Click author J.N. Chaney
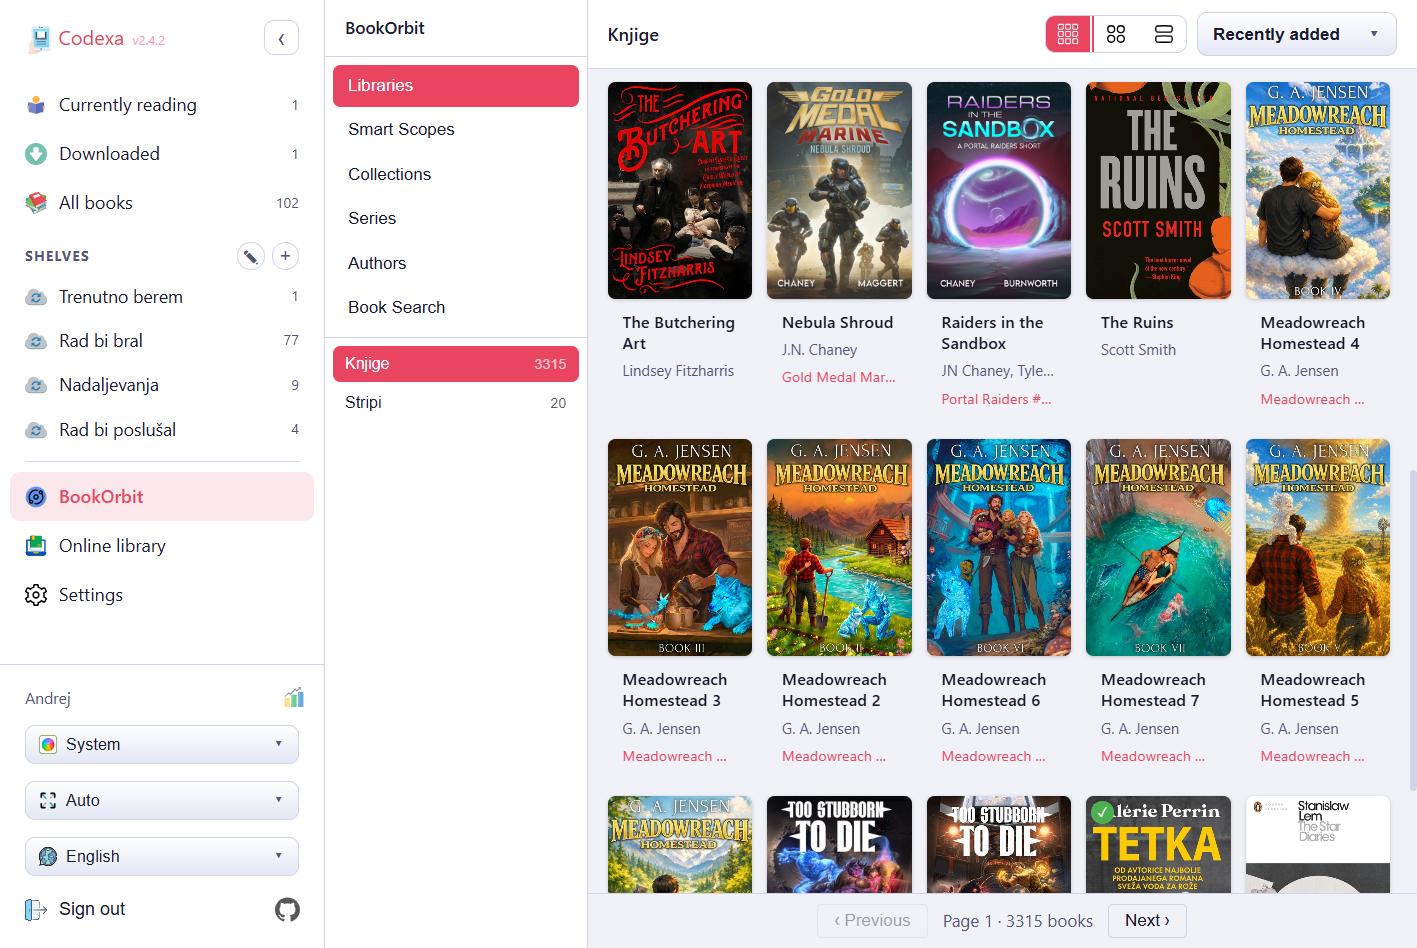 point(820,350)
